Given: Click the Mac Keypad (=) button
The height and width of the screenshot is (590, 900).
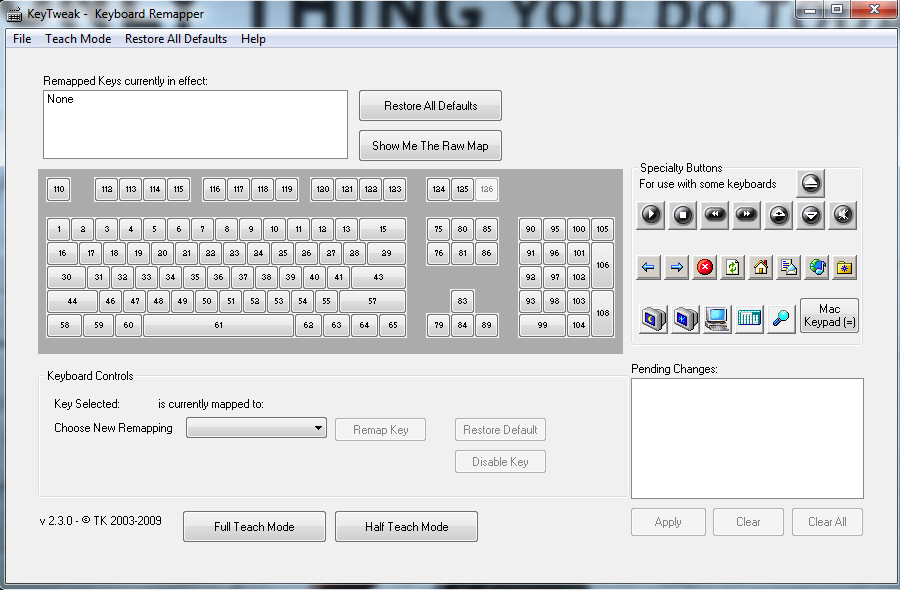Looking at the screenshot, I should click(x=829, y=316).
